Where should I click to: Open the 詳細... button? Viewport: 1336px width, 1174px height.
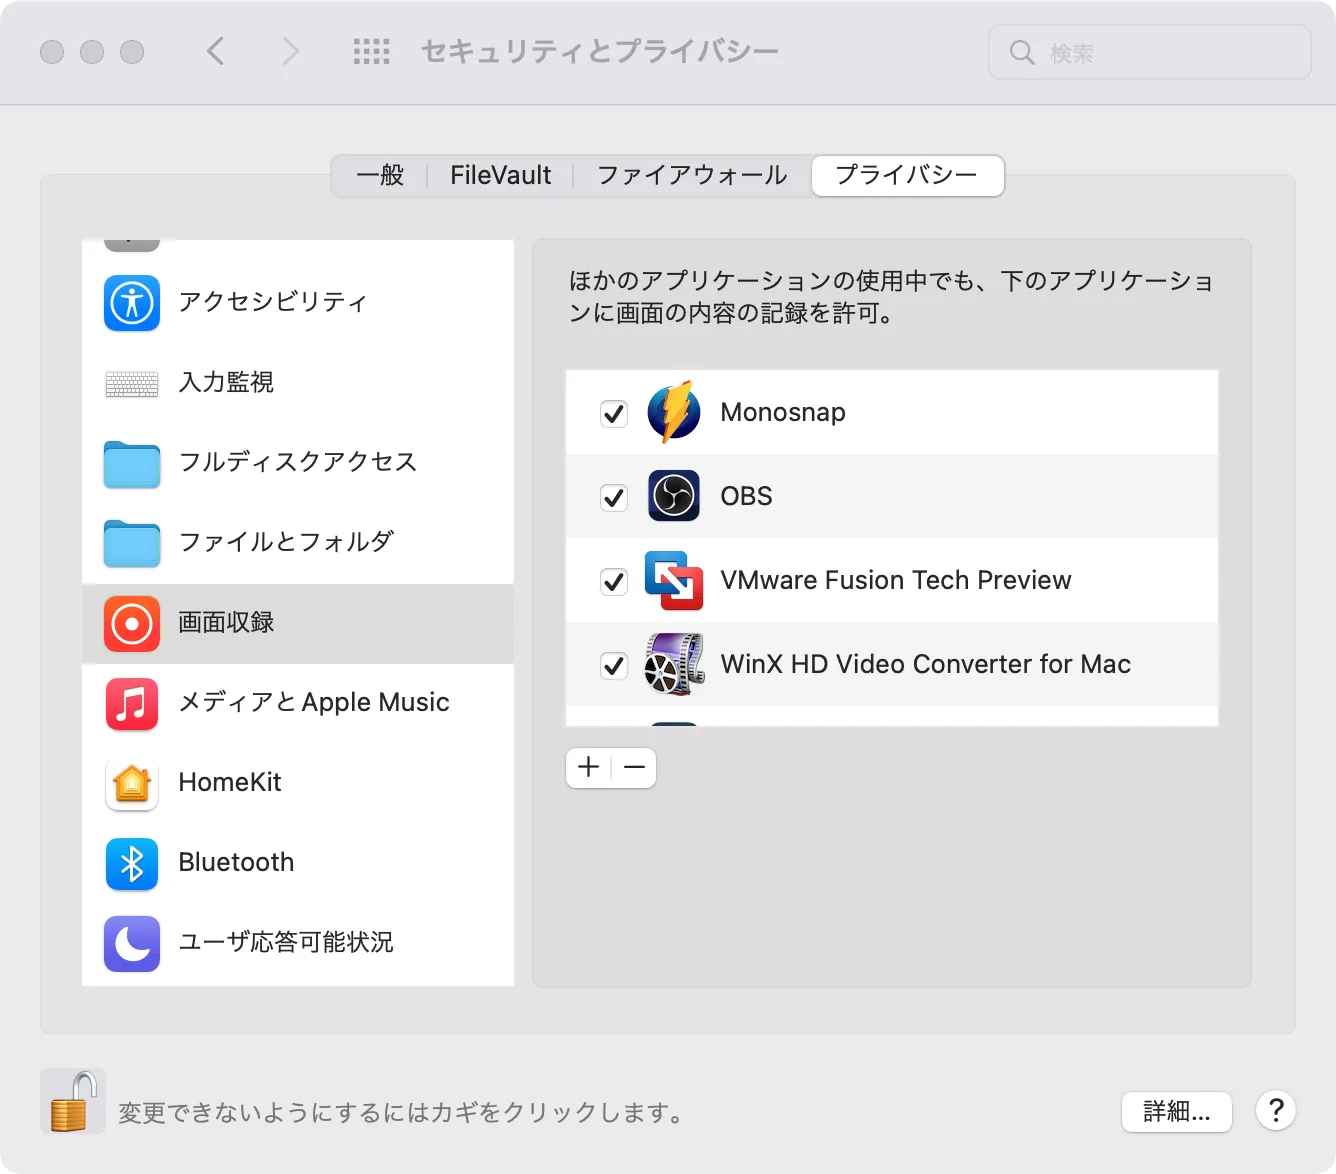pyautogui.click(x=1177, y=1111)
